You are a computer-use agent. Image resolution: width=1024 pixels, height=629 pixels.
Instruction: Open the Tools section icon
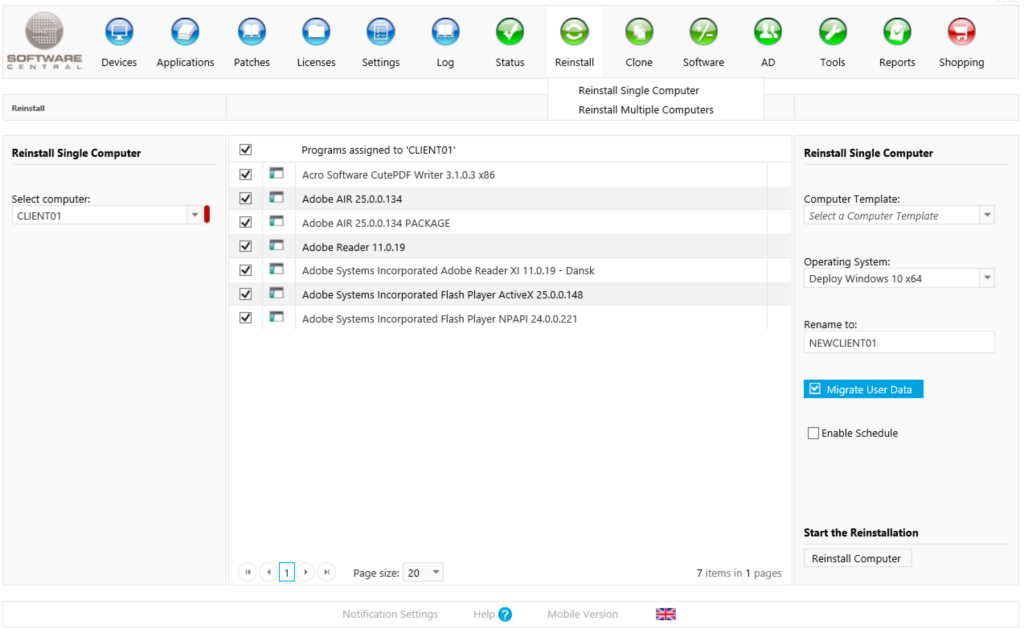(833, 31)
